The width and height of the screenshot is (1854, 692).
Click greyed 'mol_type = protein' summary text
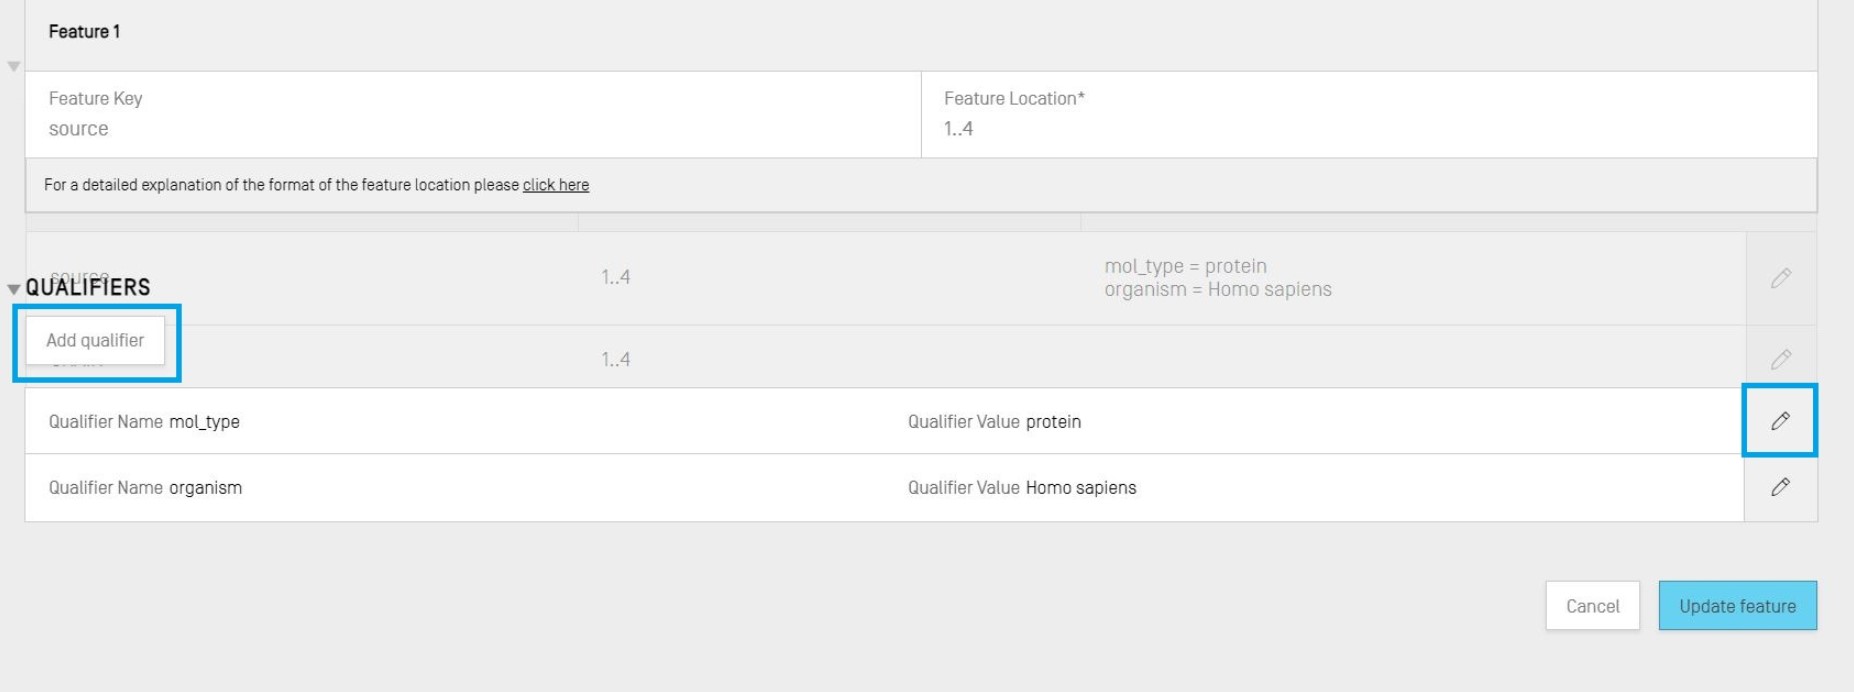[1185, 266]
